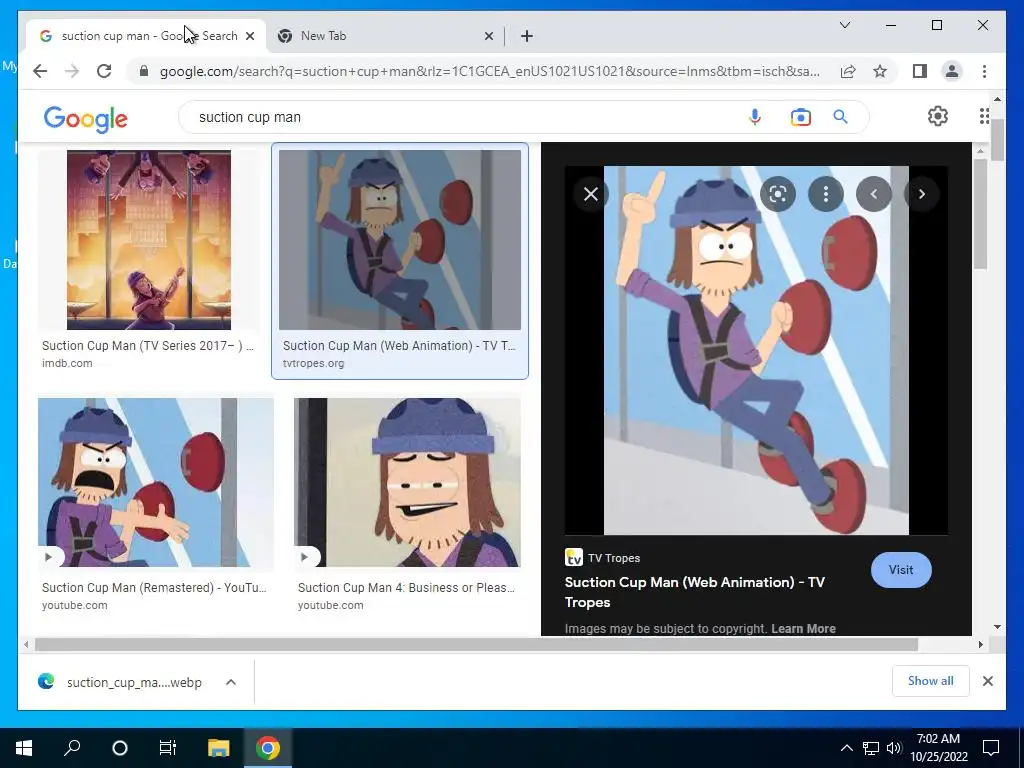The width and height of the screenshot is (1024, 768).
Task: Click the Suction Cup Man 4 caption
Action: [406, 588]
